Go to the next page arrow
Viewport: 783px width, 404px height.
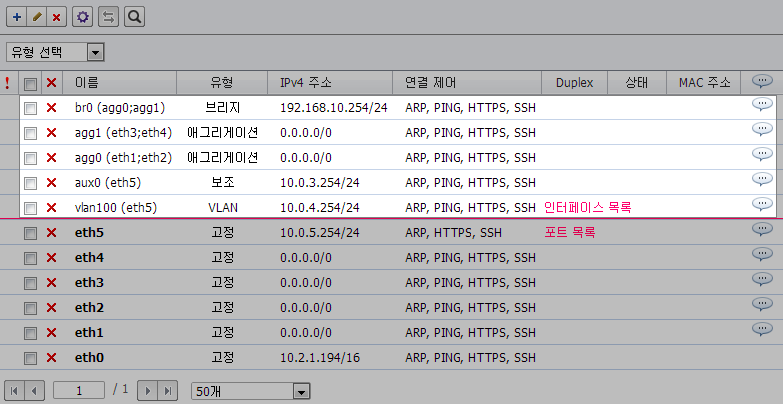click(x=146, y=390)
